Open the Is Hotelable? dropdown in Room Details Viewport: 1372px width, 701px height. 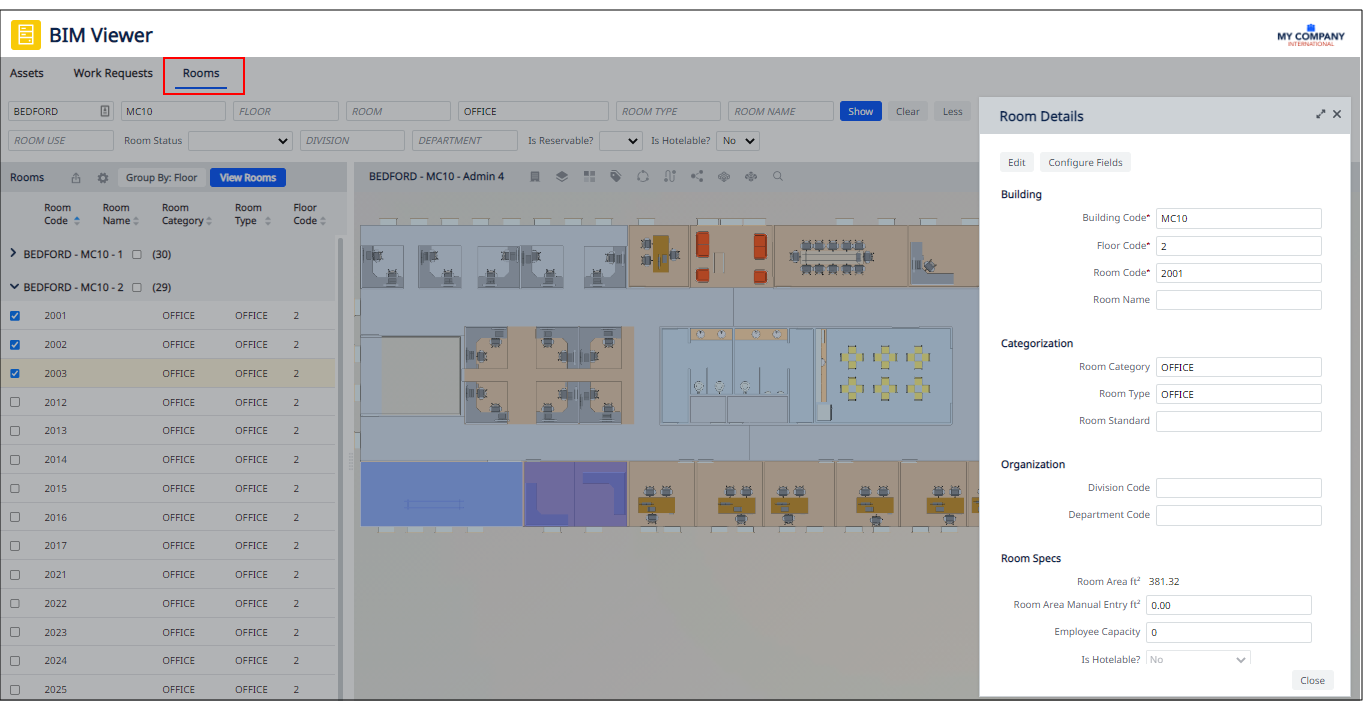[x=1197, y=658]
